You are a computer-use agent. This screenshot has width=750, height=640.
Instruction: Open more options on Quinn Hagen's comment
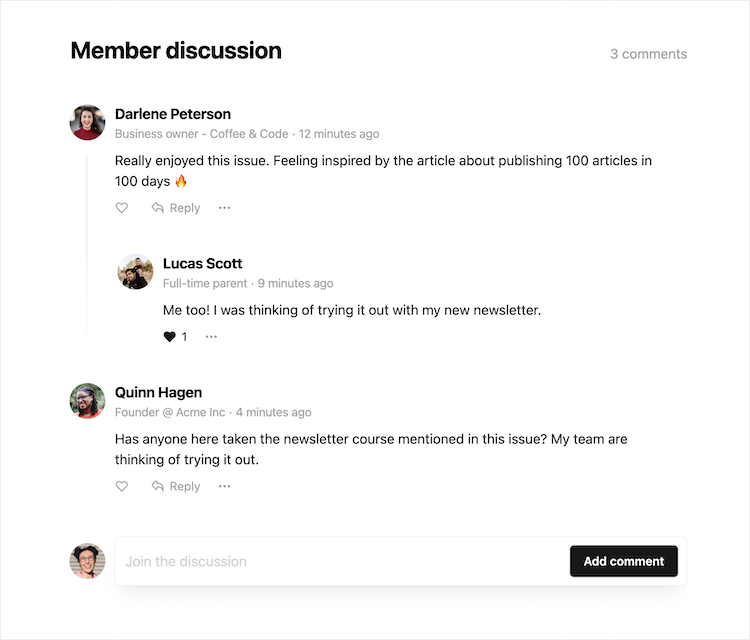pyautogui.click(x=224, y=486)
